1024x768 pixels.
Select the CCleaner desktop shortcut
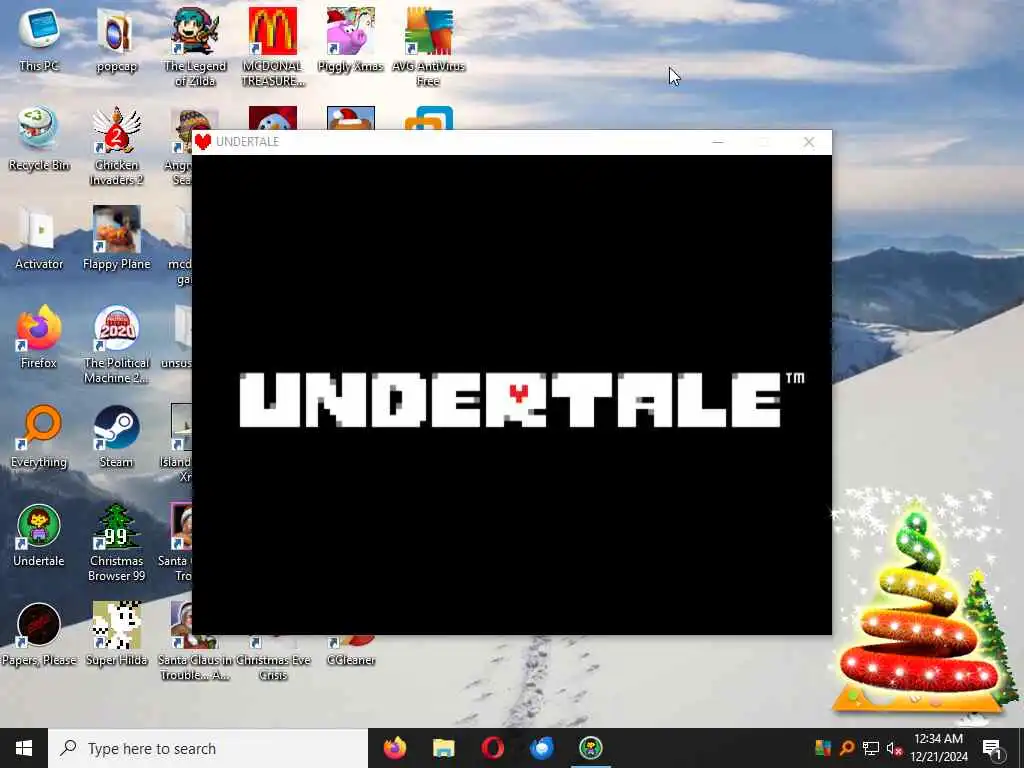351,653
